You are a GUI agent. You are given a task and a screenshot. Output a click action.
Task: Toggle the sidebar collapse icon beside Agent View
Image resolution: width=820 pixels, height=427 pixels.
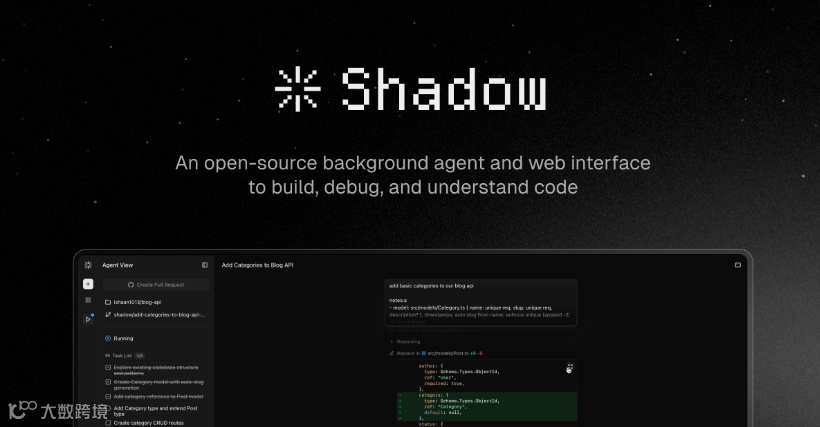204,265
